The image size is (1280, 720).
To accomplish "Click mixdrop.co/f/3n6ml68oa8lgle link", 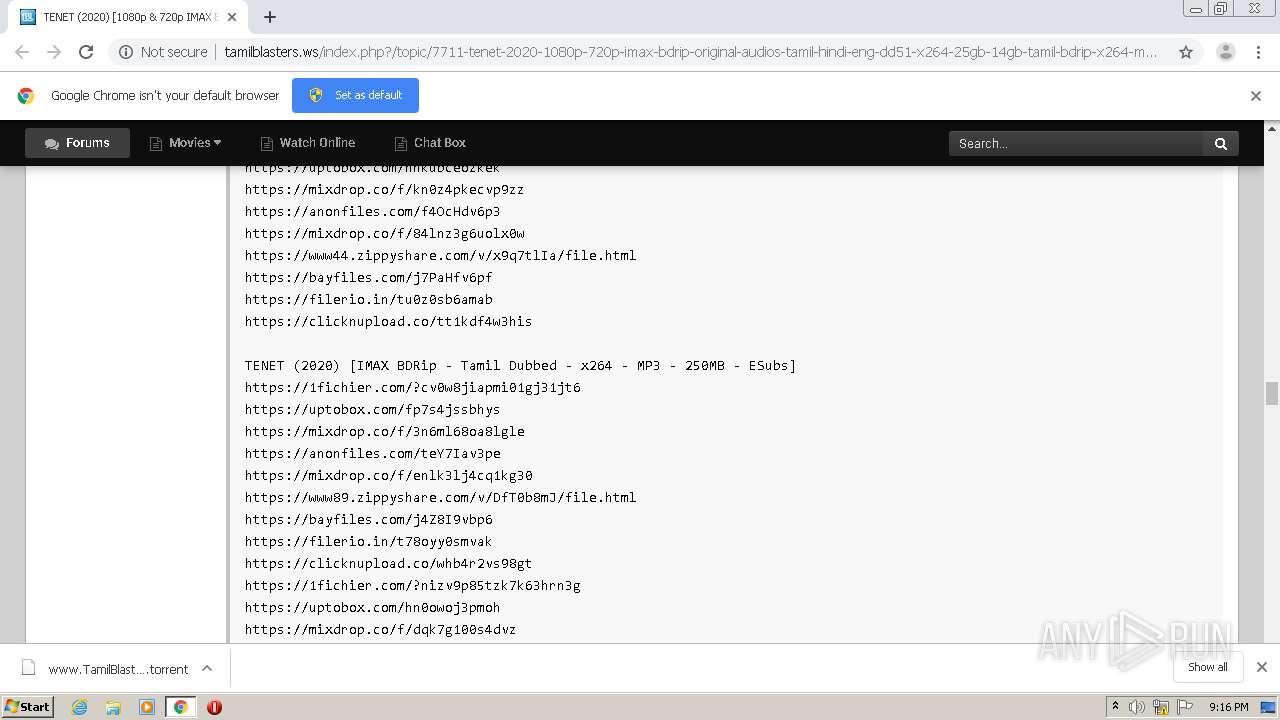I will pos(384,431).
